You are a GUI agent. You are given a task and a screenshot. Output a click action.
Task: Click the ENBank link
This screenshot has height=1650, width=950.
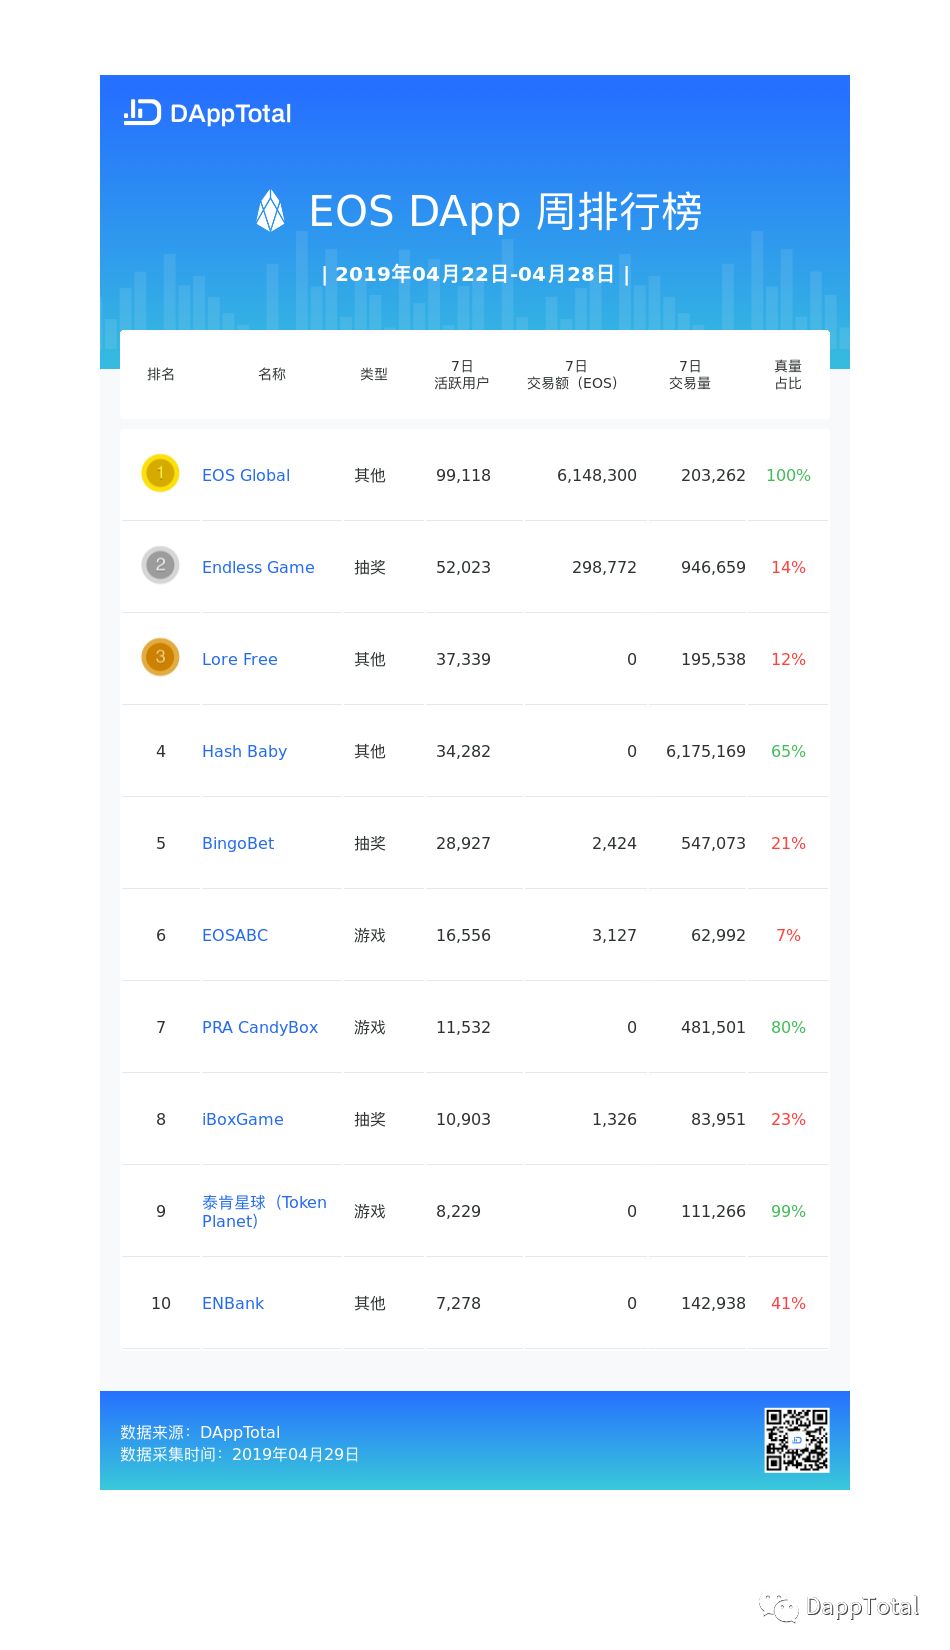(233, 1303)
